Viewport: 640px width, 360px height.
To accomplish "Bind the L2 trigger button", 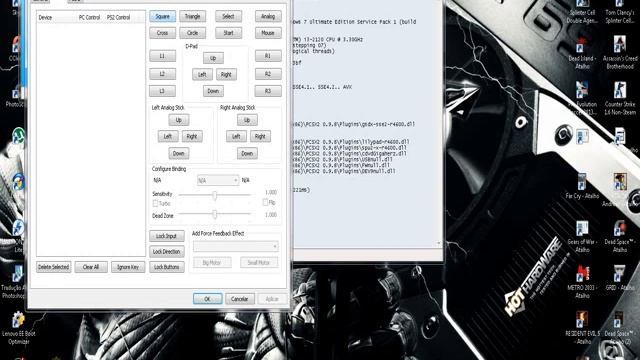I will tap(162, 74).
